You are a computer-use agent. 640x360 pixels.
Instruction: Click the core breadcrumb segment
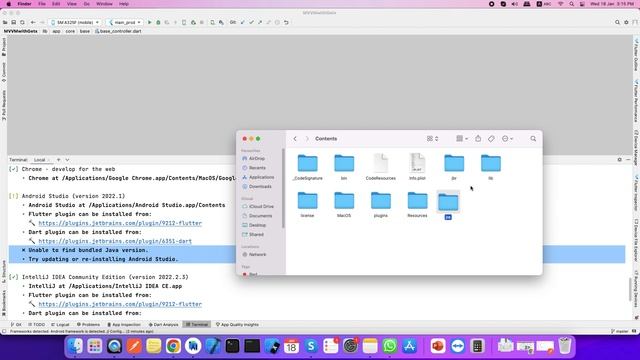click(70, 31)
